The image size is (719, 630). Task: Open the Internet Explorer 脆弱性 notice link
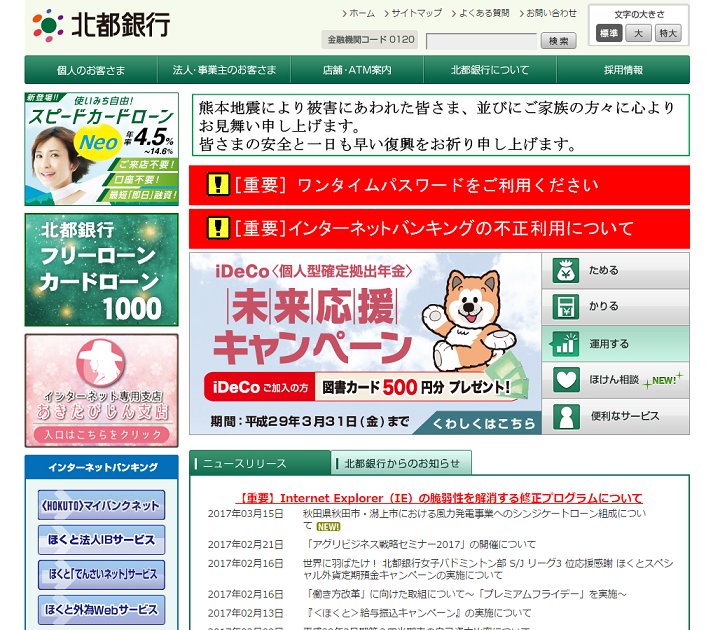click(439, 498)
